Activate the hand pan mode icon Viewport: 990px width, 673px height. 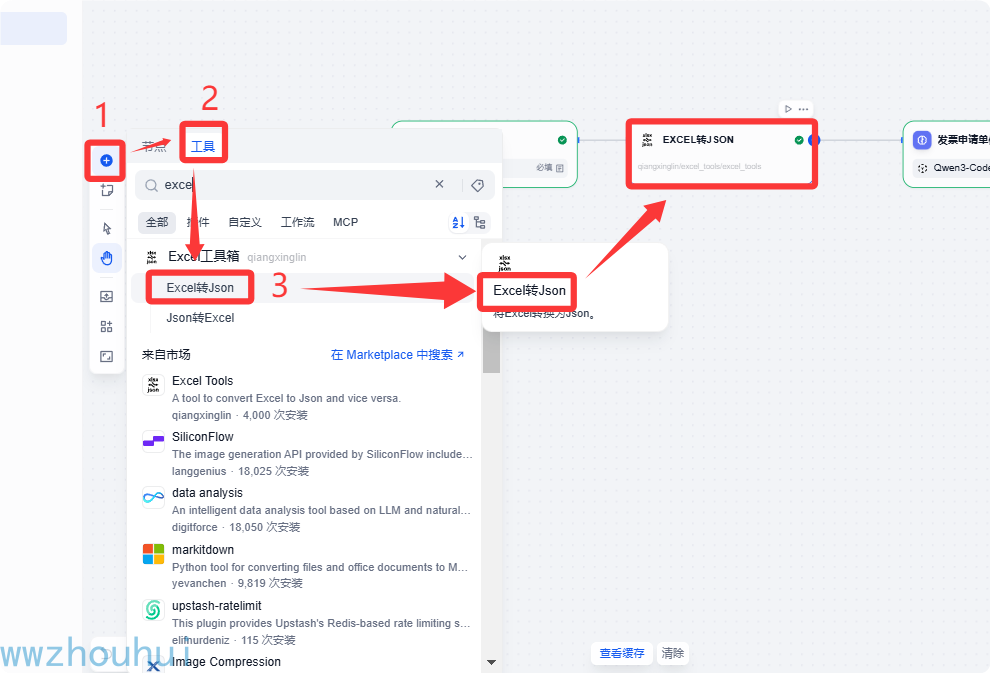[x=107, y=258]
